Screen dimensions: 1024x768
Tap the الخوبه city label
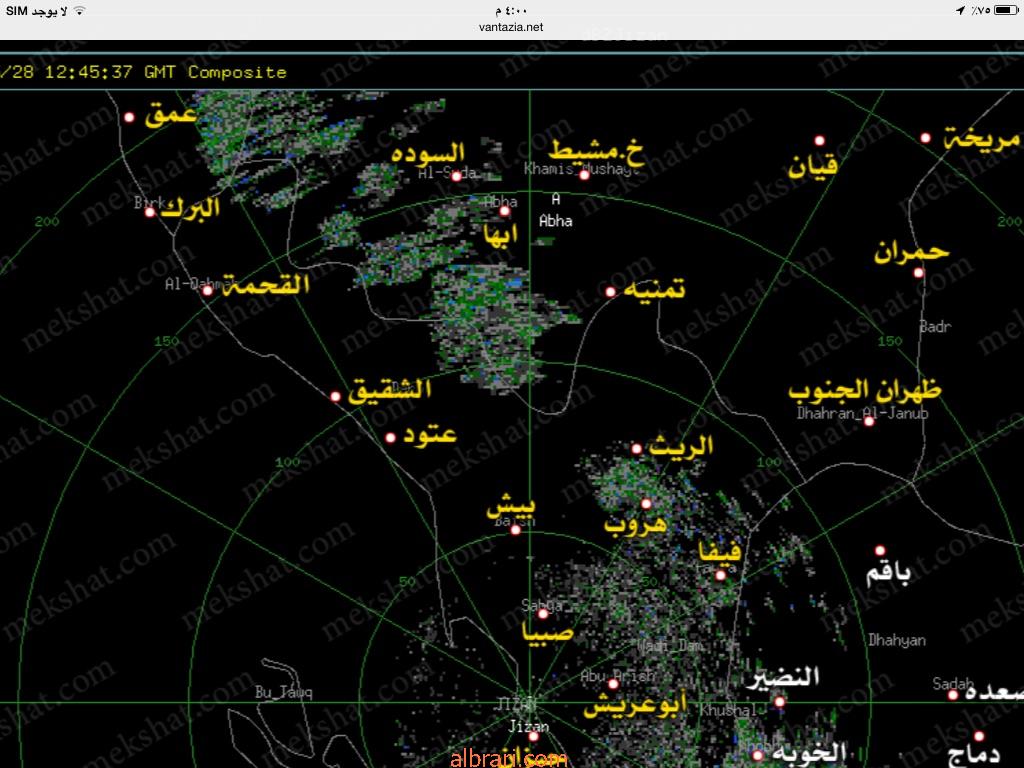(x=808, y=754)
